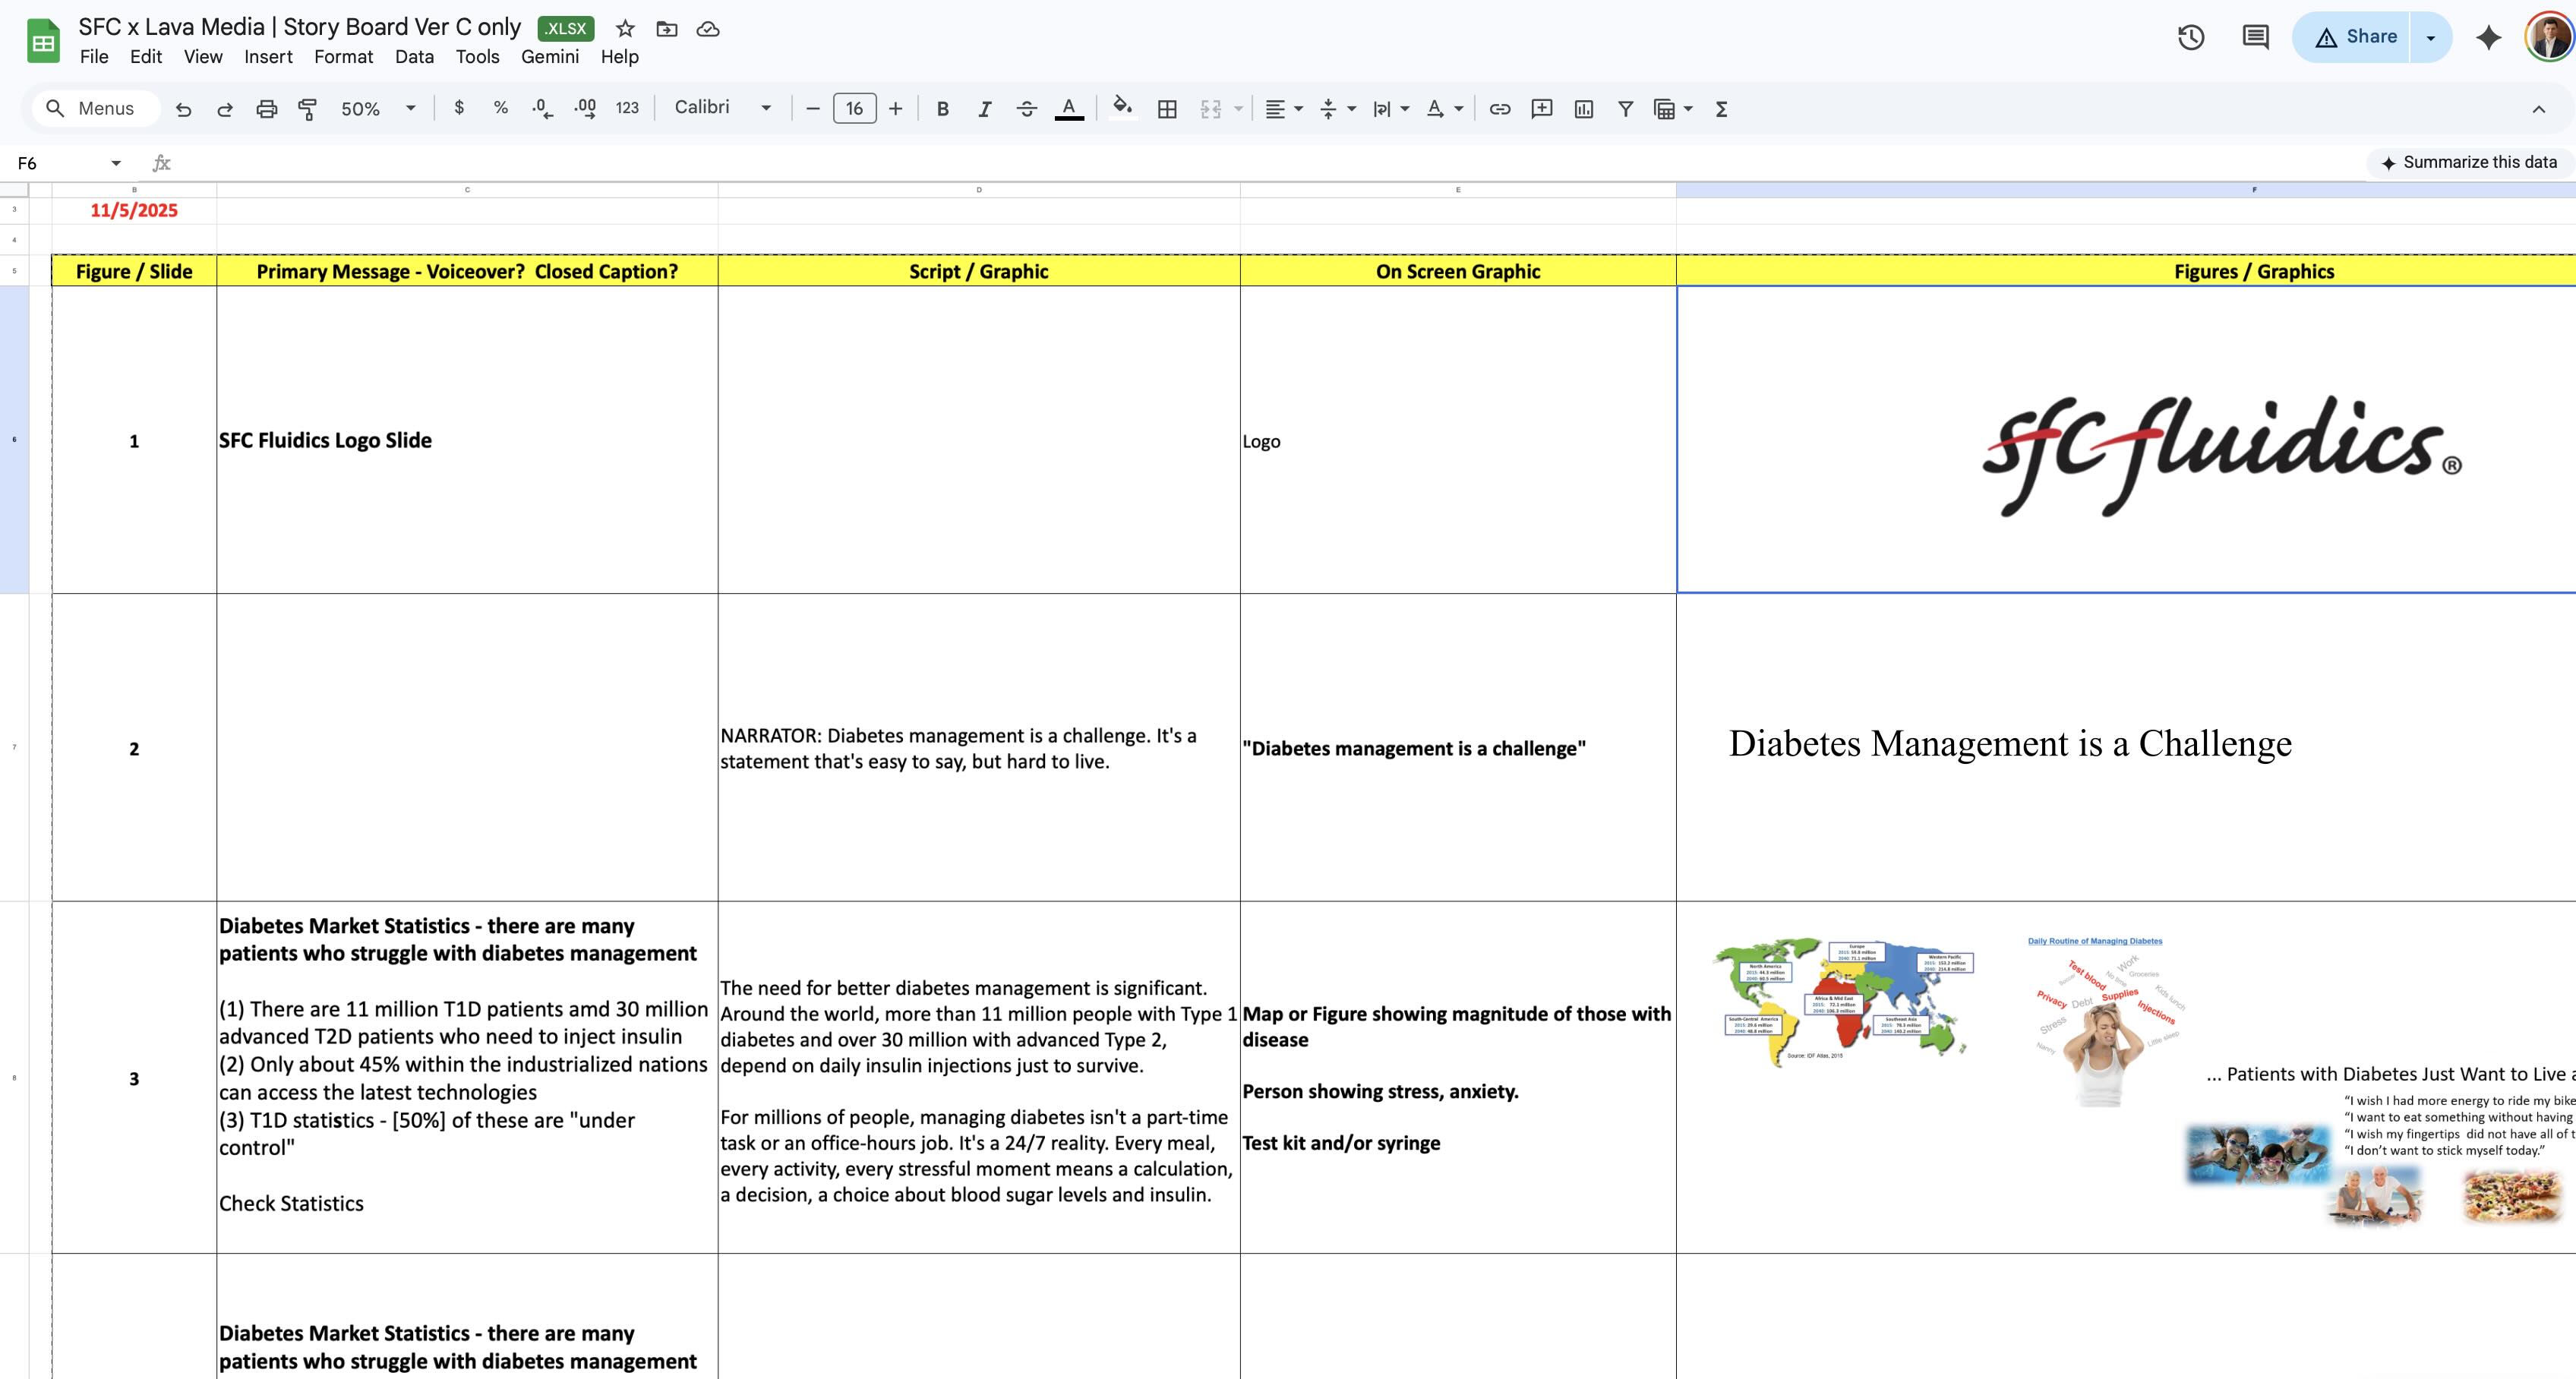Open the horizontal align dropdown

click(1283, 109)
